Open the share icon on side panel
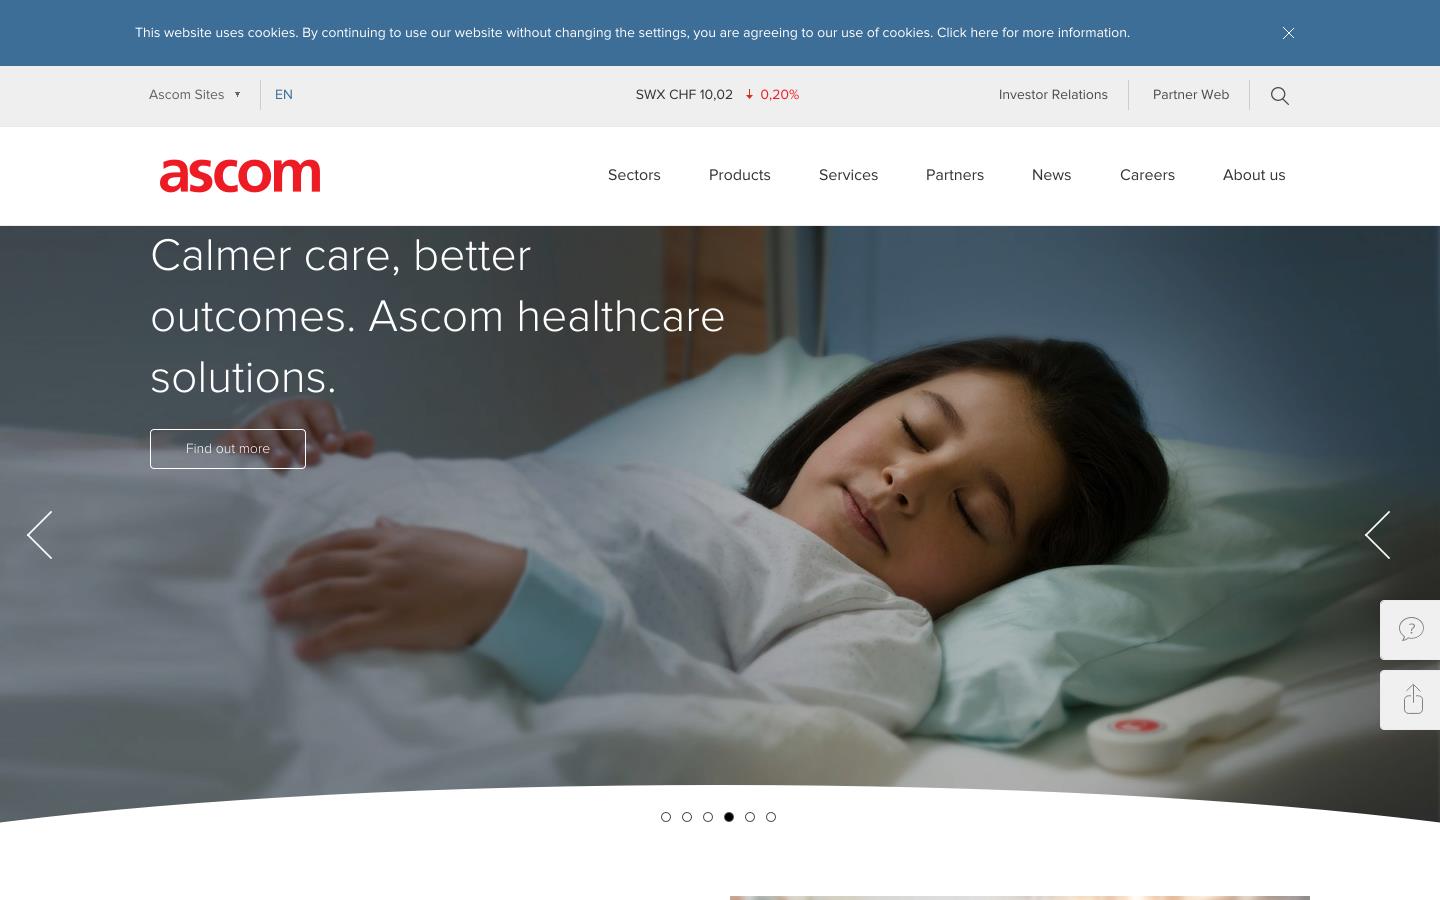Image resolution: width=1440 pixels, height=900 pixels. point(1410,699)
